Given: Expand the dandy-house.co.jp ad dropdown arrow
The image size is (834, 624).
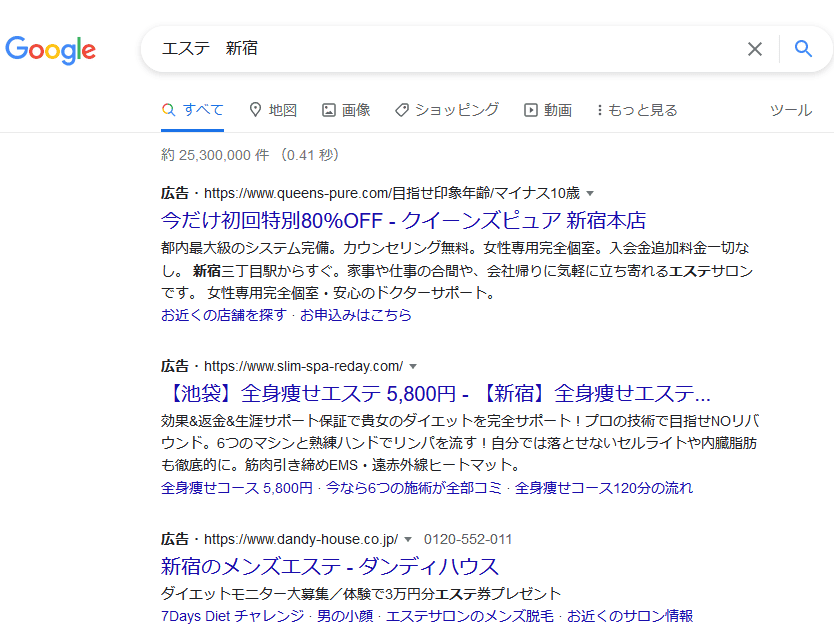Looking at the screenshot, I should click(x=408, y=539).
